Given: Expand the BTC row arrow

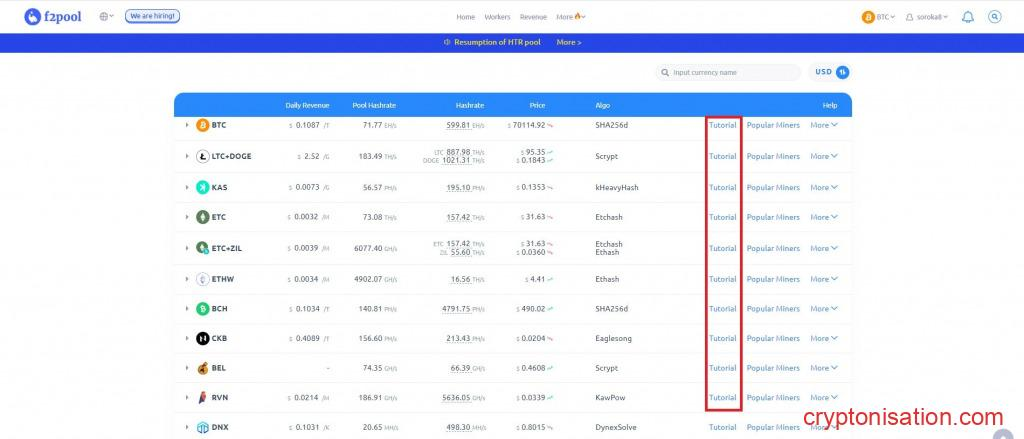Looking at the screenshot, I should (x=187, y=125).
